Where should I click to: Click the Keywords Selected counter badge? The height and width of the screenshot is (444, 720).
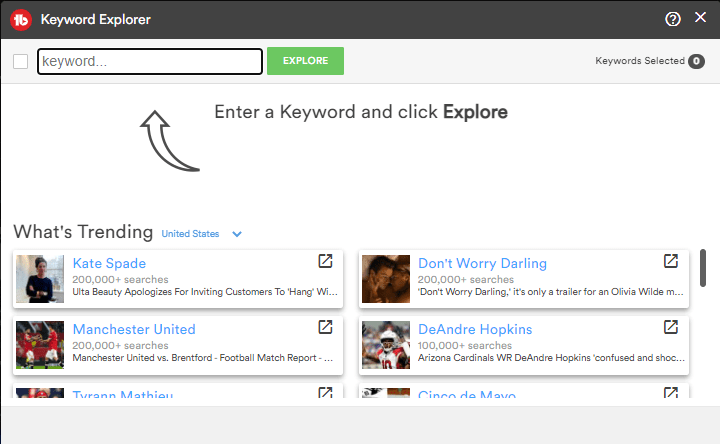pyautogui.click(x=696, y=61)
